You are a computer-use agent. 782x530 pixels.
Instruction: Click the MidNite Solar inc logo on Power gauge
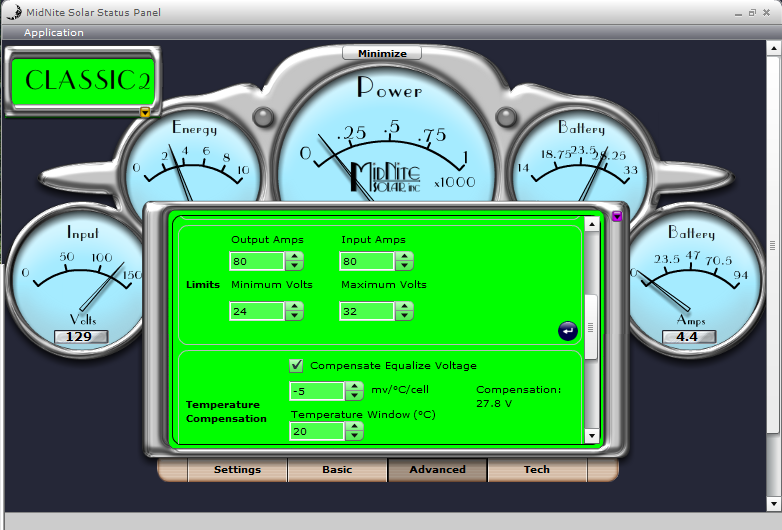click(386, 177)
